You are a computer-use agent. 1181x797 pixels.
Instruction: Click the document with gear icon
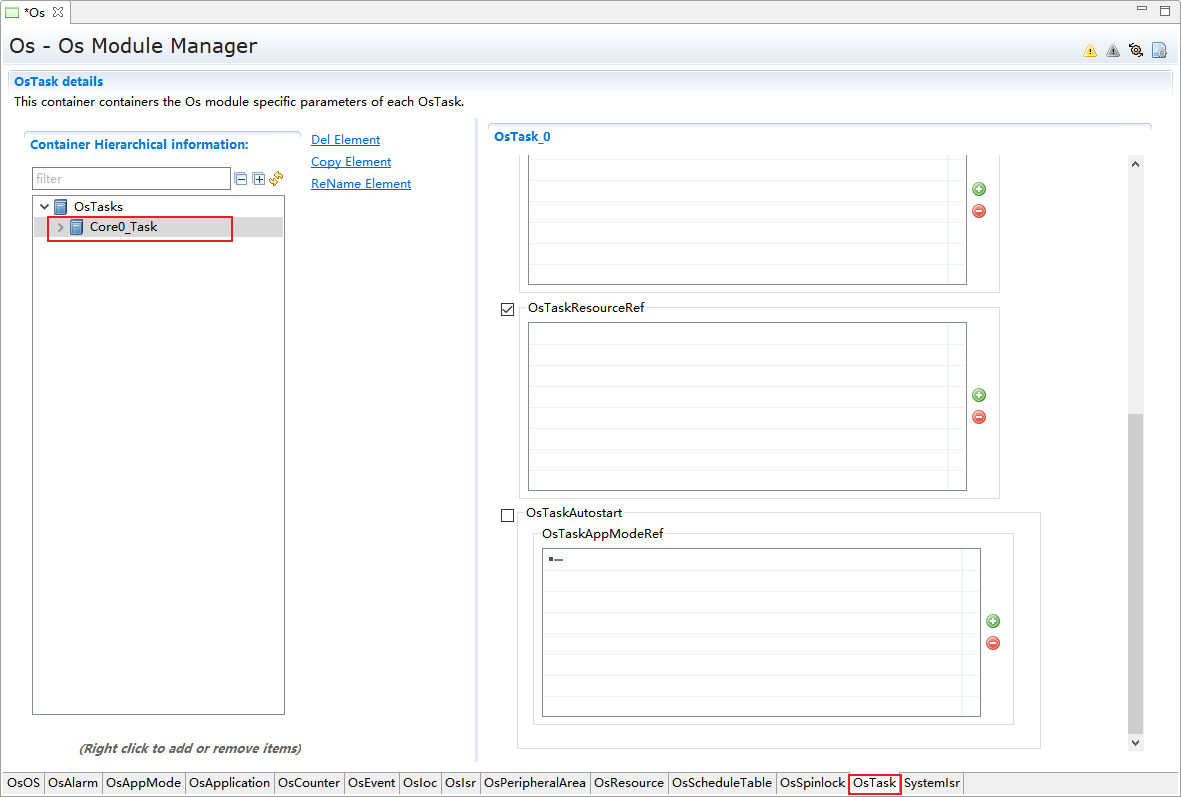[x=1159, y=50]
